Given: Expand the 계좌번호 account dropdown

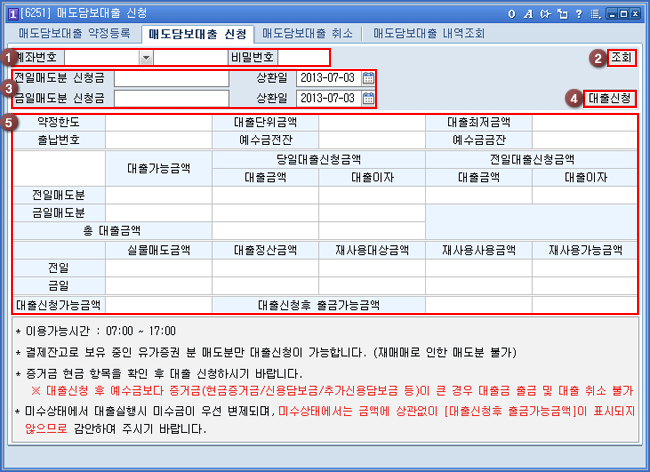Looking at the screenshot, I should 146,58.
